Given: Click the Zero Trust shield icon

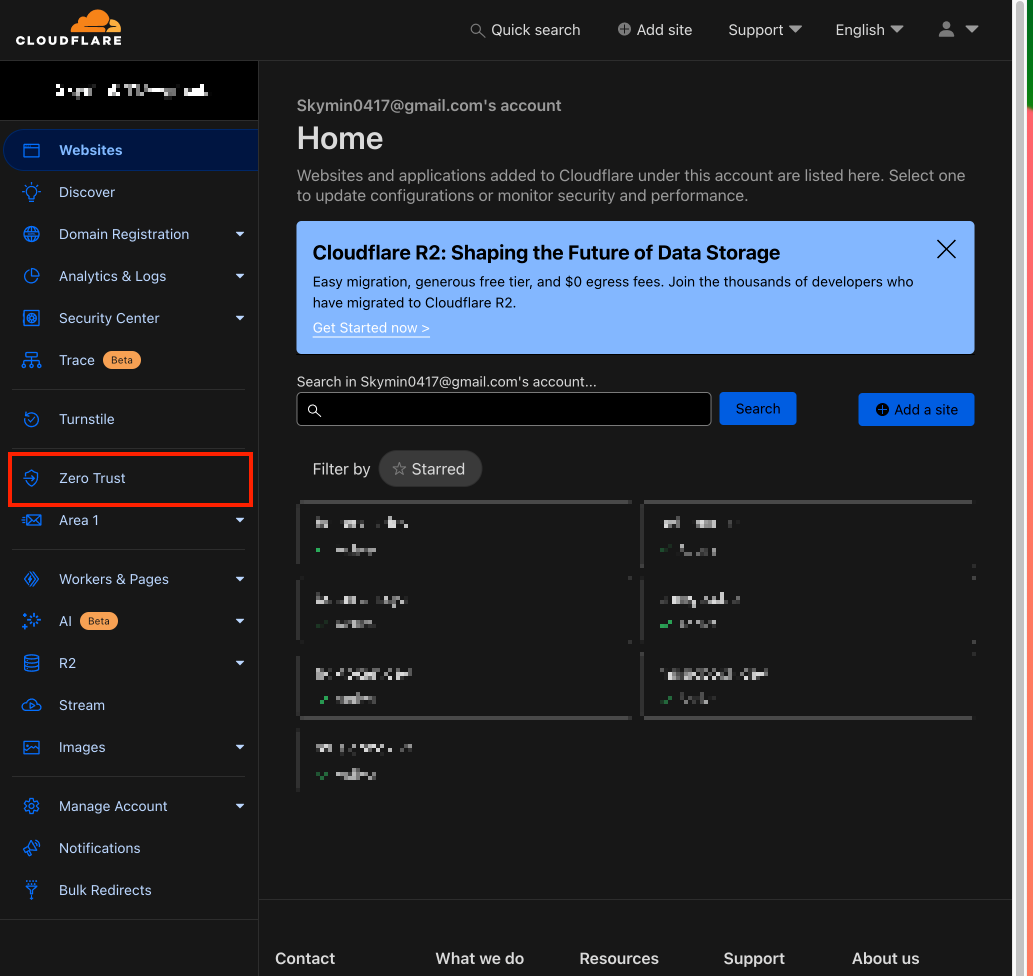Looking at the screenshot, I should coord(32,478).
